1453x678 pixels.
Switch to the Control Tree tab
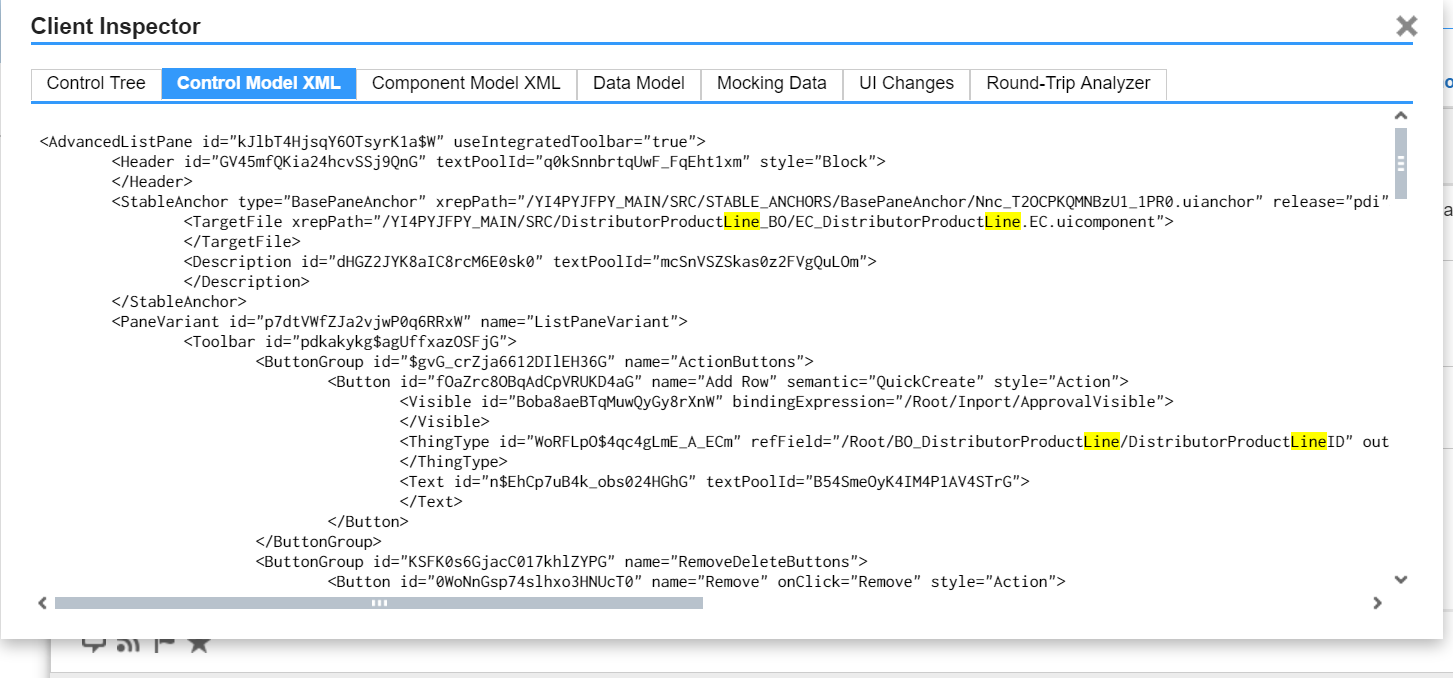click(96, 84)
